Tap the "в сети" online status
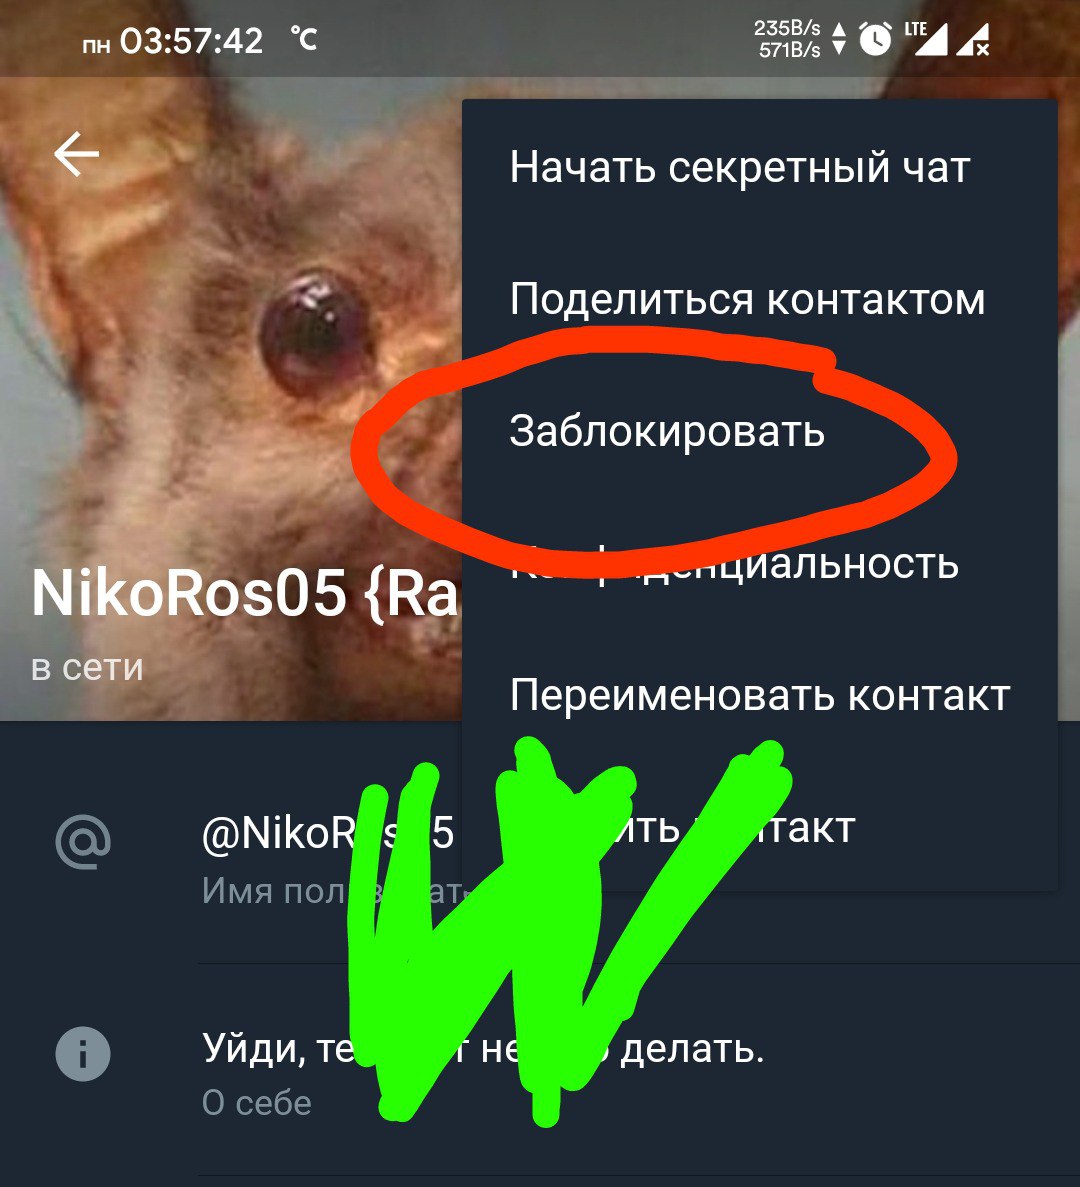Image resolution: width=1080 pixels, height=1187 pixels. 87,668
